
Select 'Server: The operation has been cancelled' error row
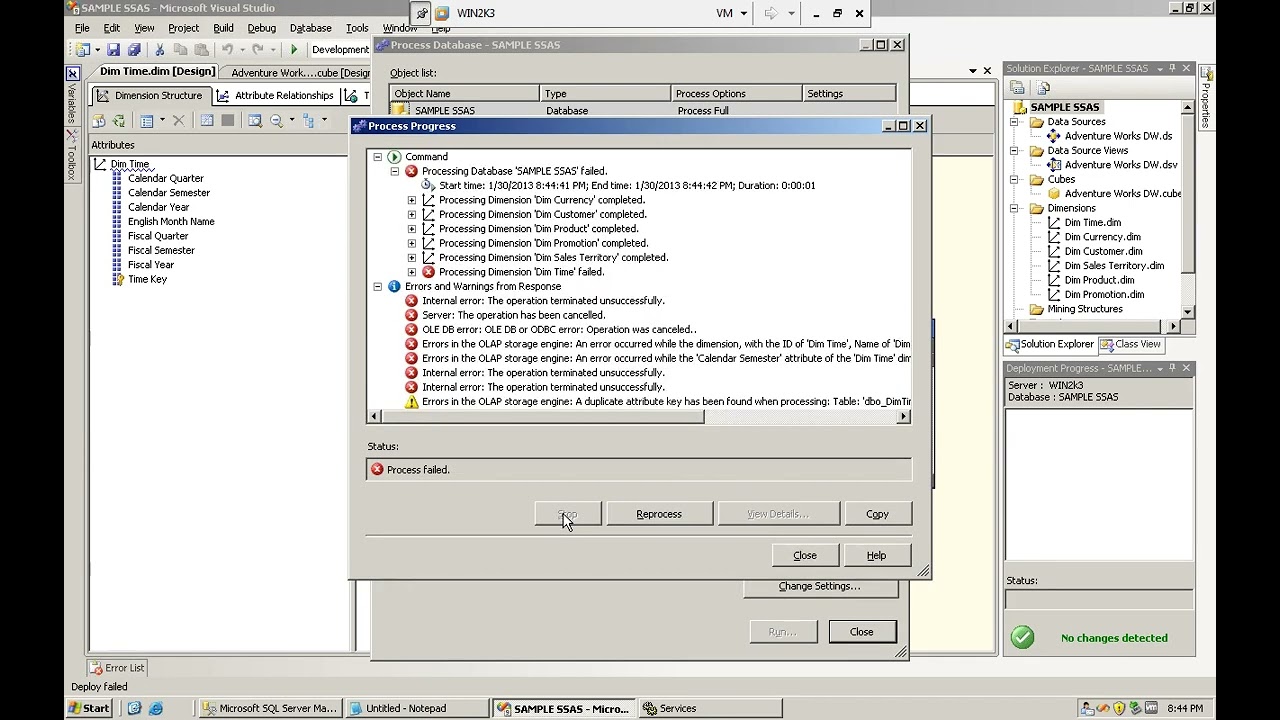(x=513, y=316)
